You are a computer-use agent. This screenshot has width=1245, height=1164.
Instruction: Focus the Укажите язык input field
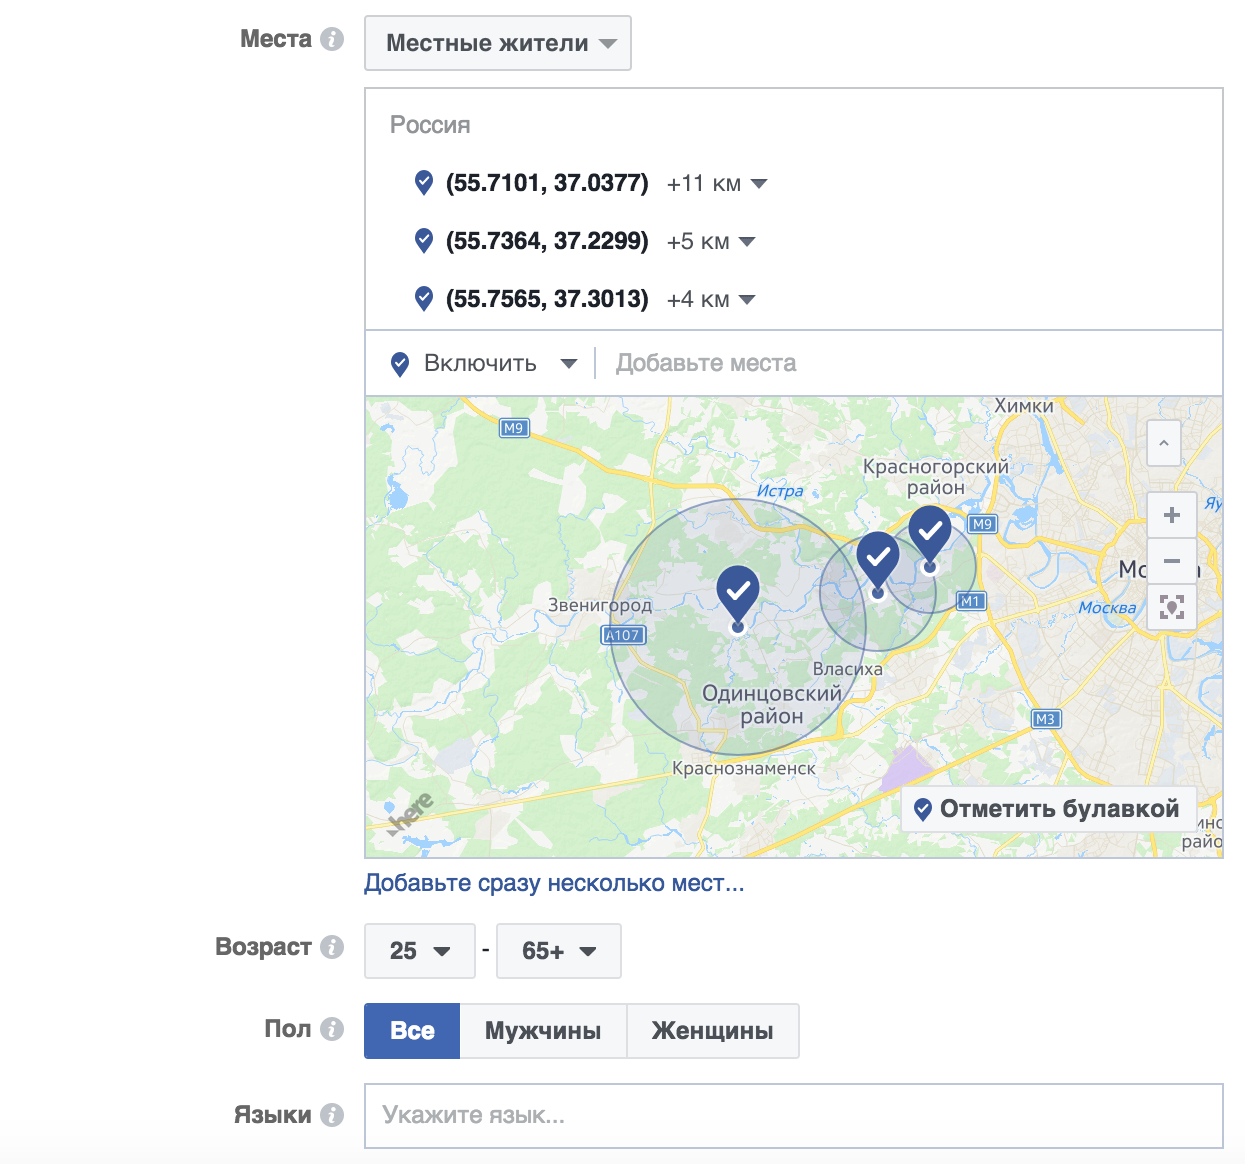(x=794, y=1116)
